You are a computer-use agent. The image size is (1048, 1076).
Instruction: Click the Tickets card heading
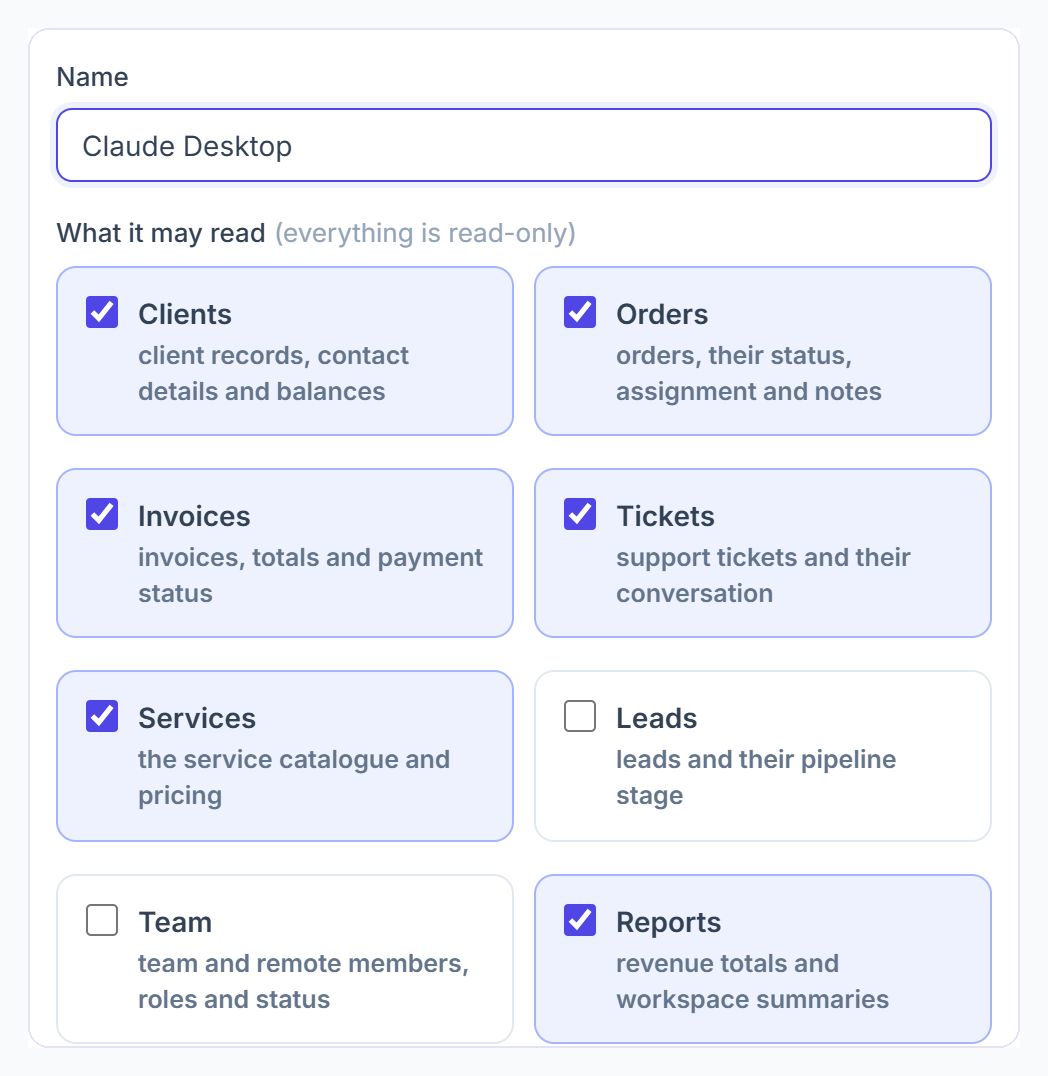(665, 516)
